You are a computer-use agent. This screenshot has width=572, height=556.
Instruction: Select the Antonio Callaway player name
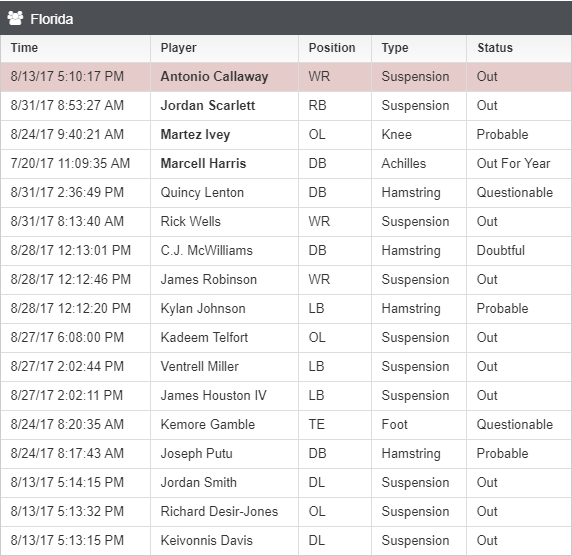214,77
